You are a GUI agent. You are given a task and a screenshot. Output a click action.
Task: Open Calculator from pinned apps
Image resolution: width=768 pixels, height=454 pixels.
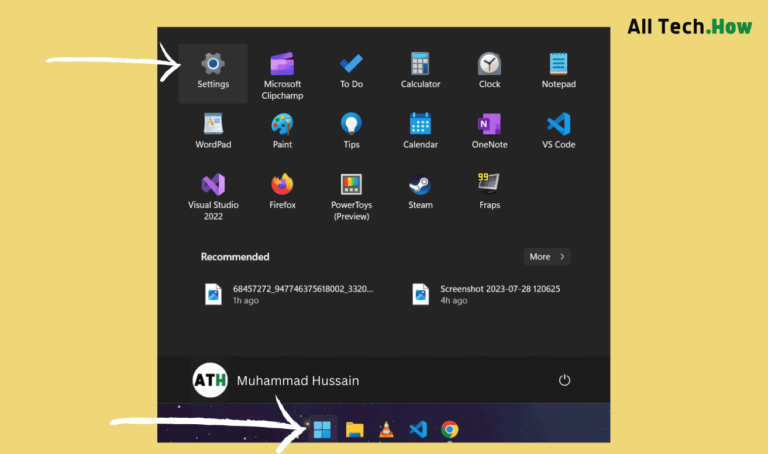pyautogui.click(x=420, y=71)
